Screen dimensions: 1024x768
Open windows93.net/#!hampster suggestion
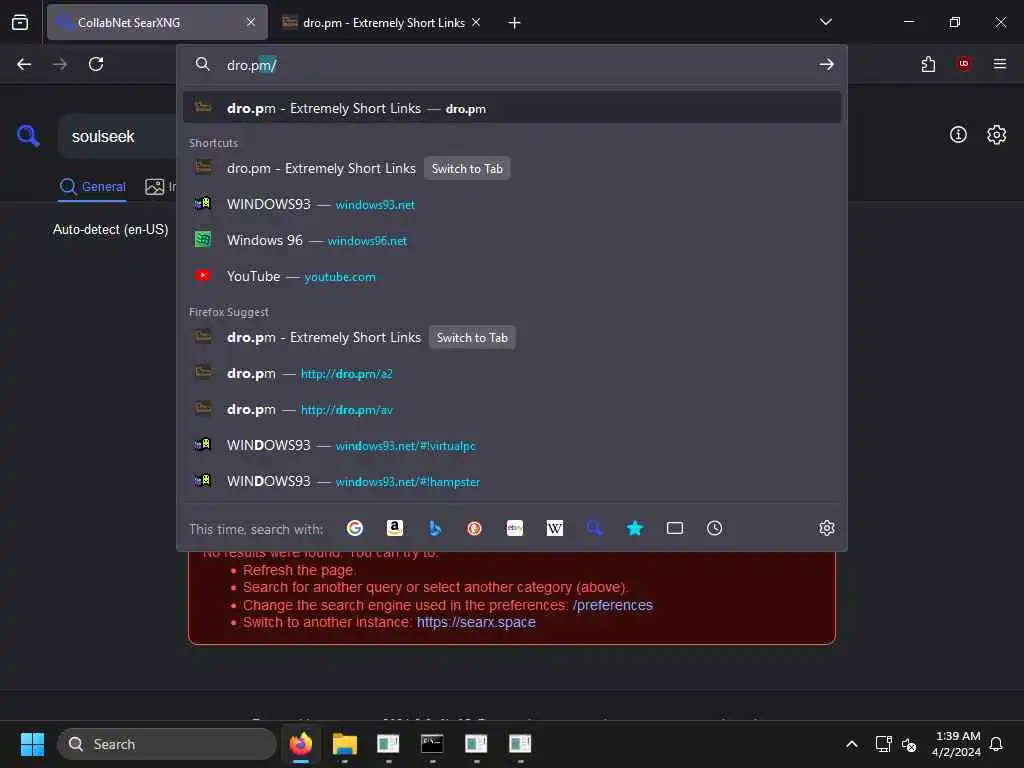pyautogui.click(x=511, y=481)
